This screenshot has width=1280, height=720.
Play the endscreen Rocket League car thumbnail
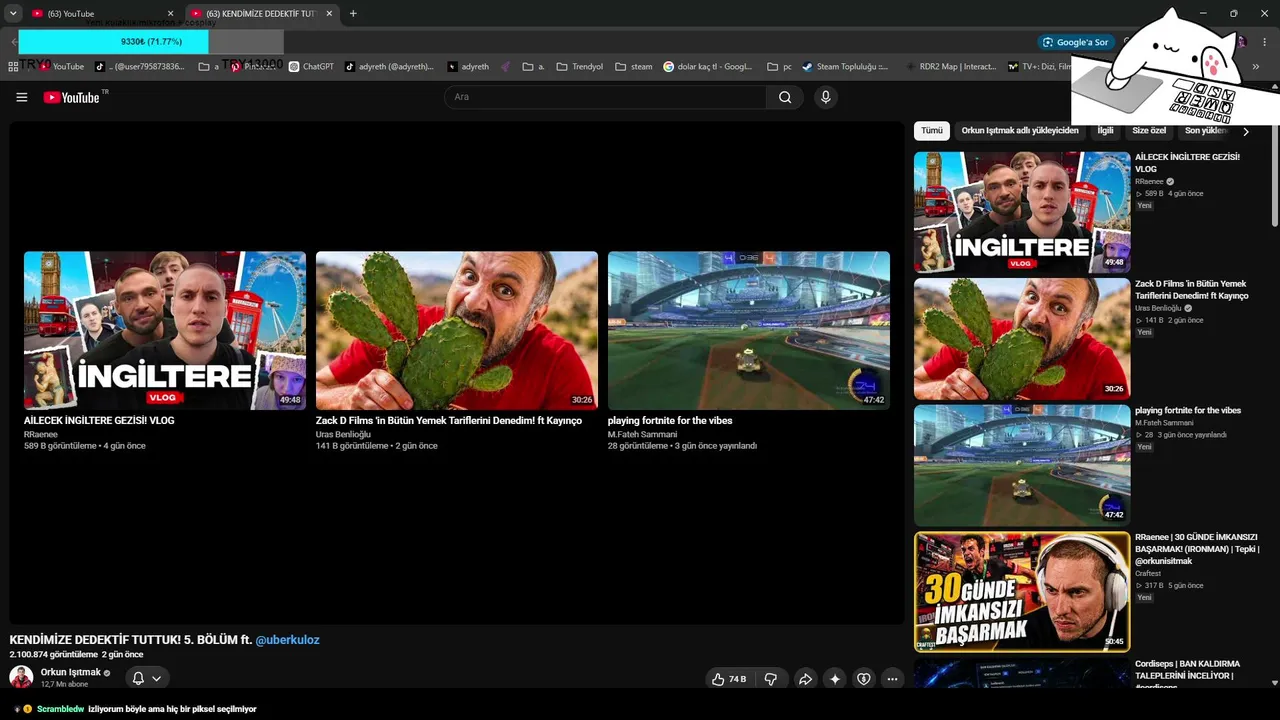pos(749,330)
